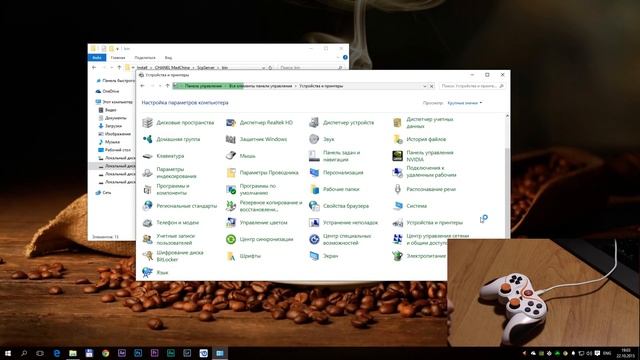Screen dimensions: 640x360
Task: Open the Шрифты icon
Action: (231, 256)
